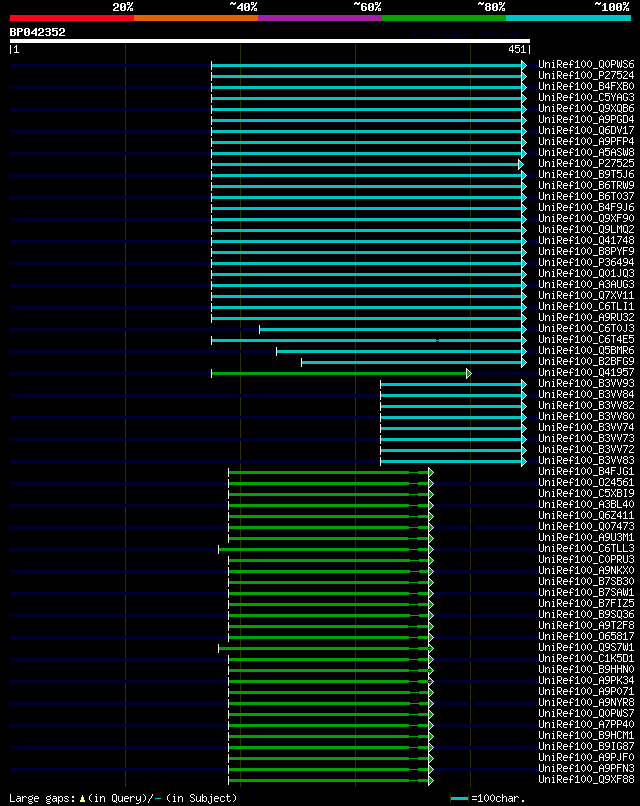Screen dimensions: 640x806
Task: Click the green alignment bar for UniRef100_C6TLL3
Action: point(324,549)
